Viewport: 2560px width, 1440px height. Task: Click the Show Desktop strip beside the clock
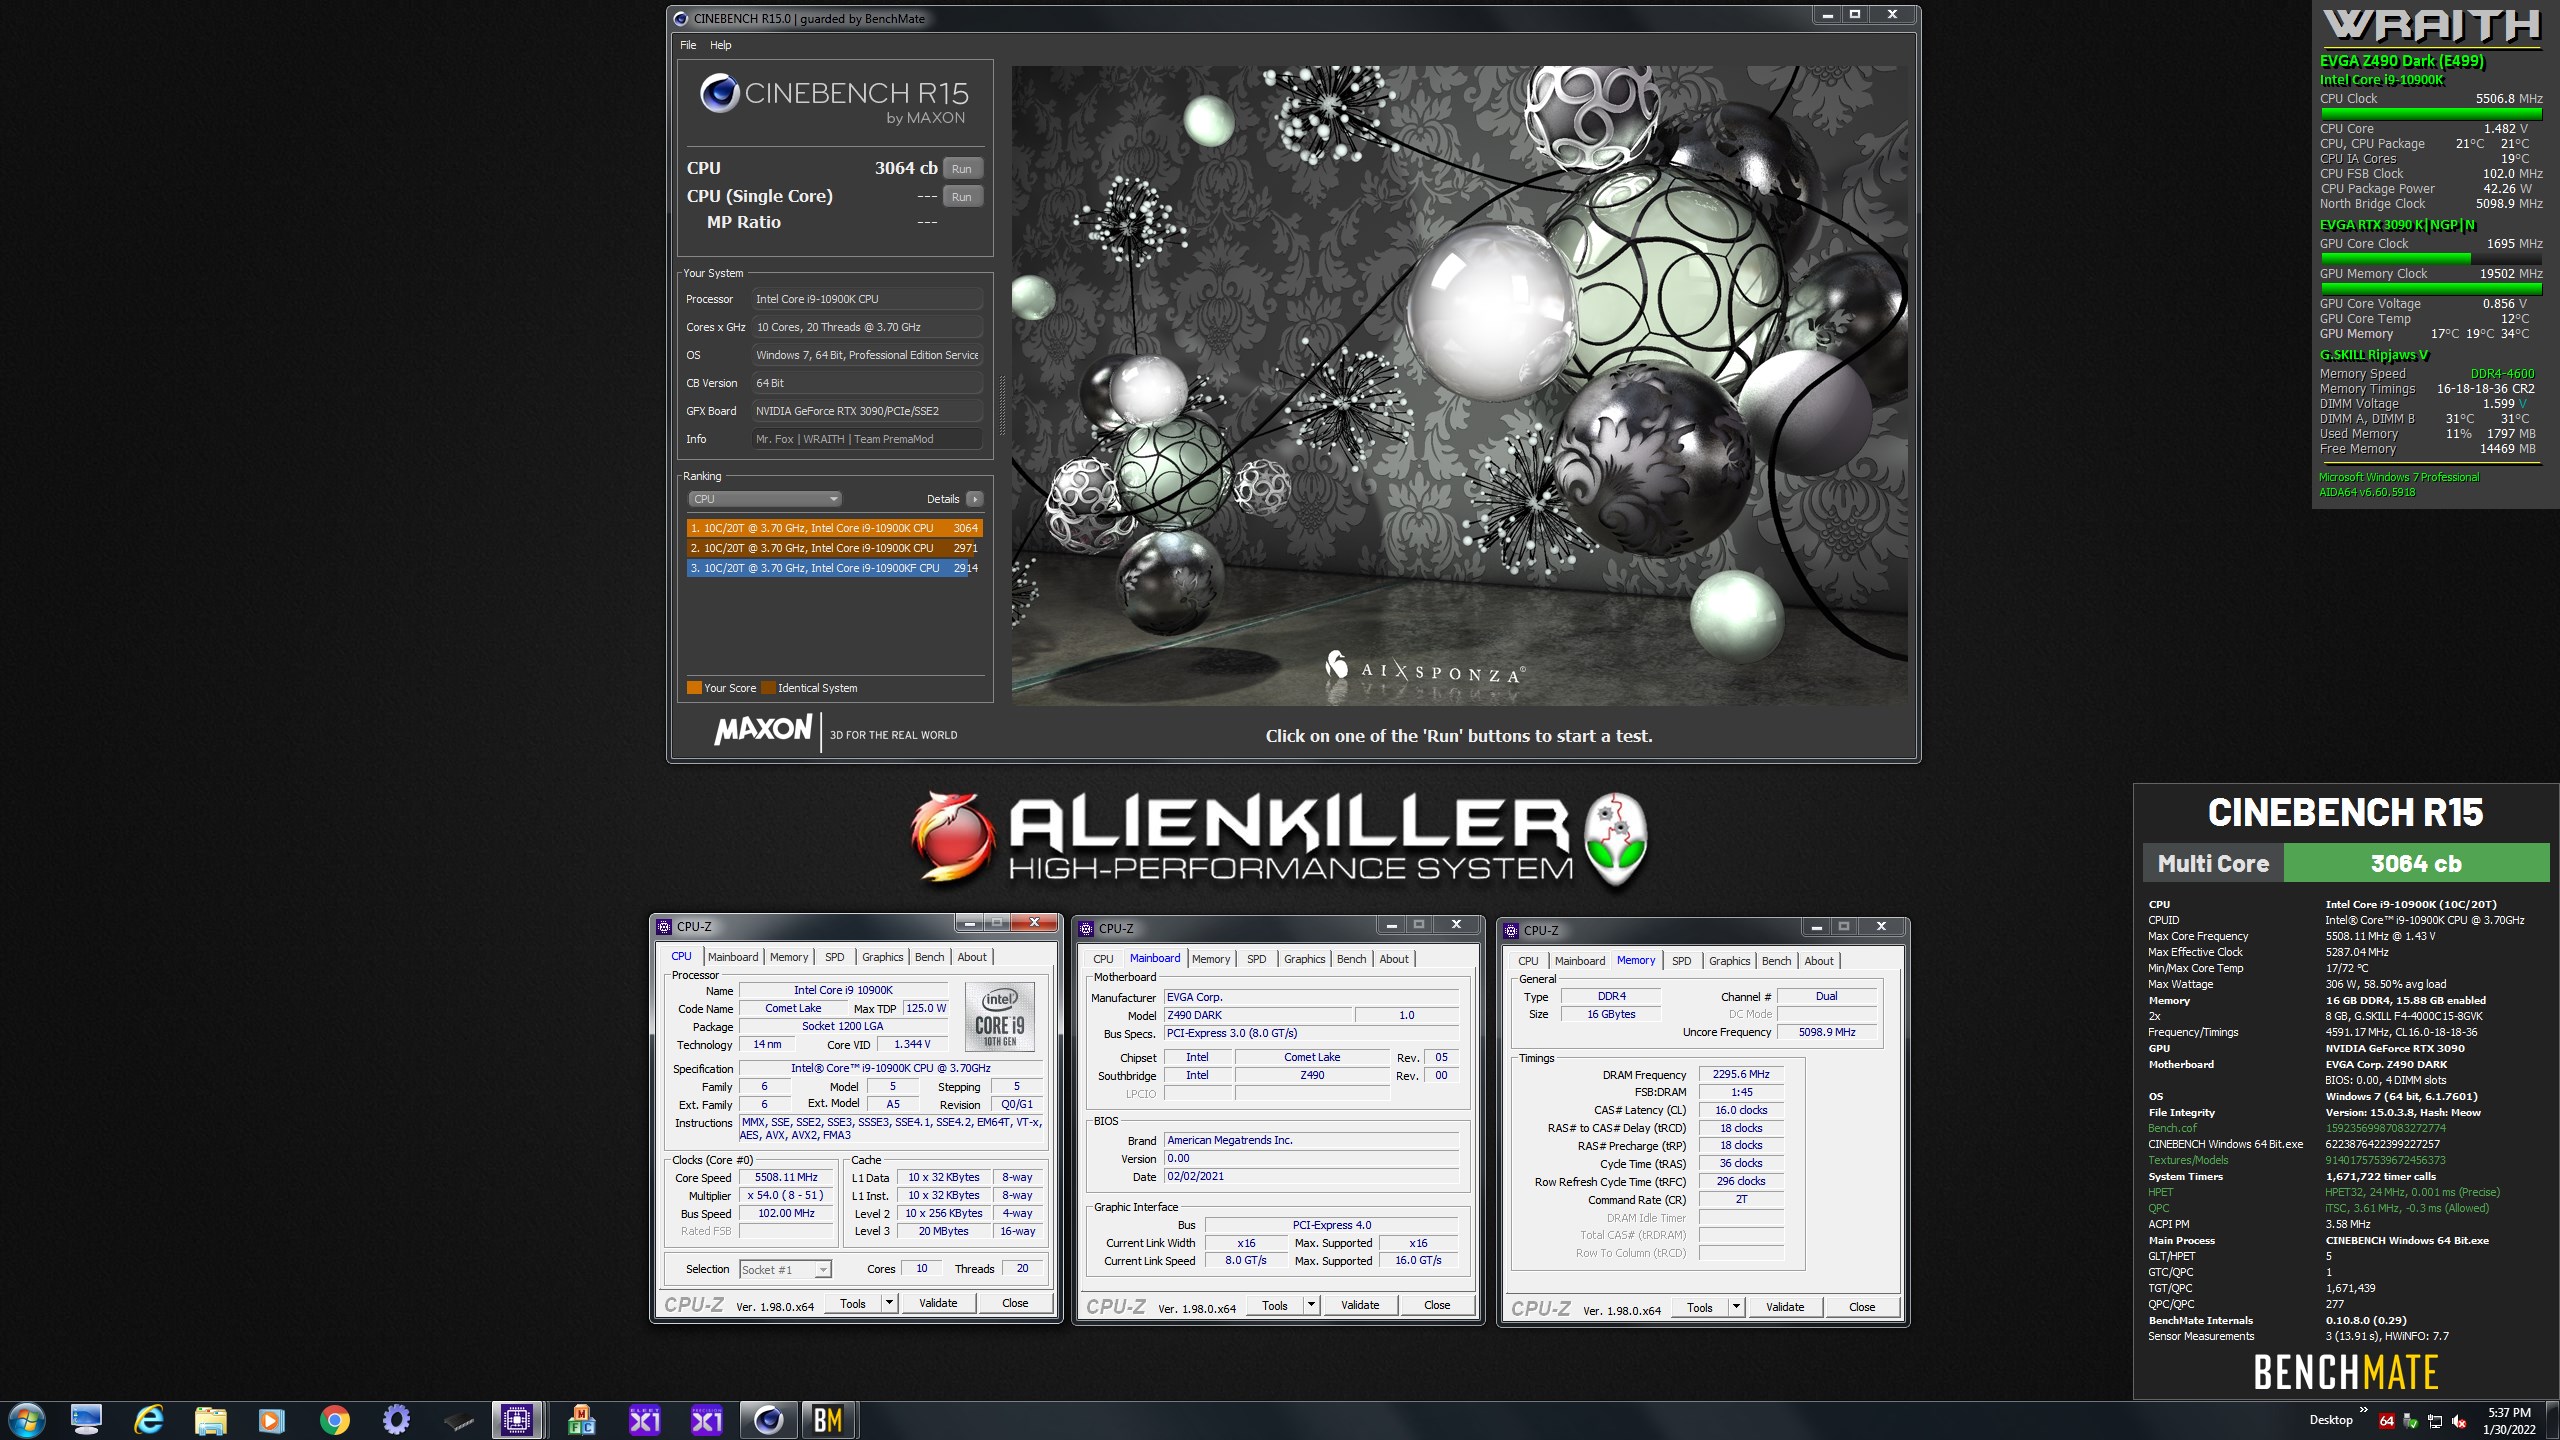[2553, 1421]
